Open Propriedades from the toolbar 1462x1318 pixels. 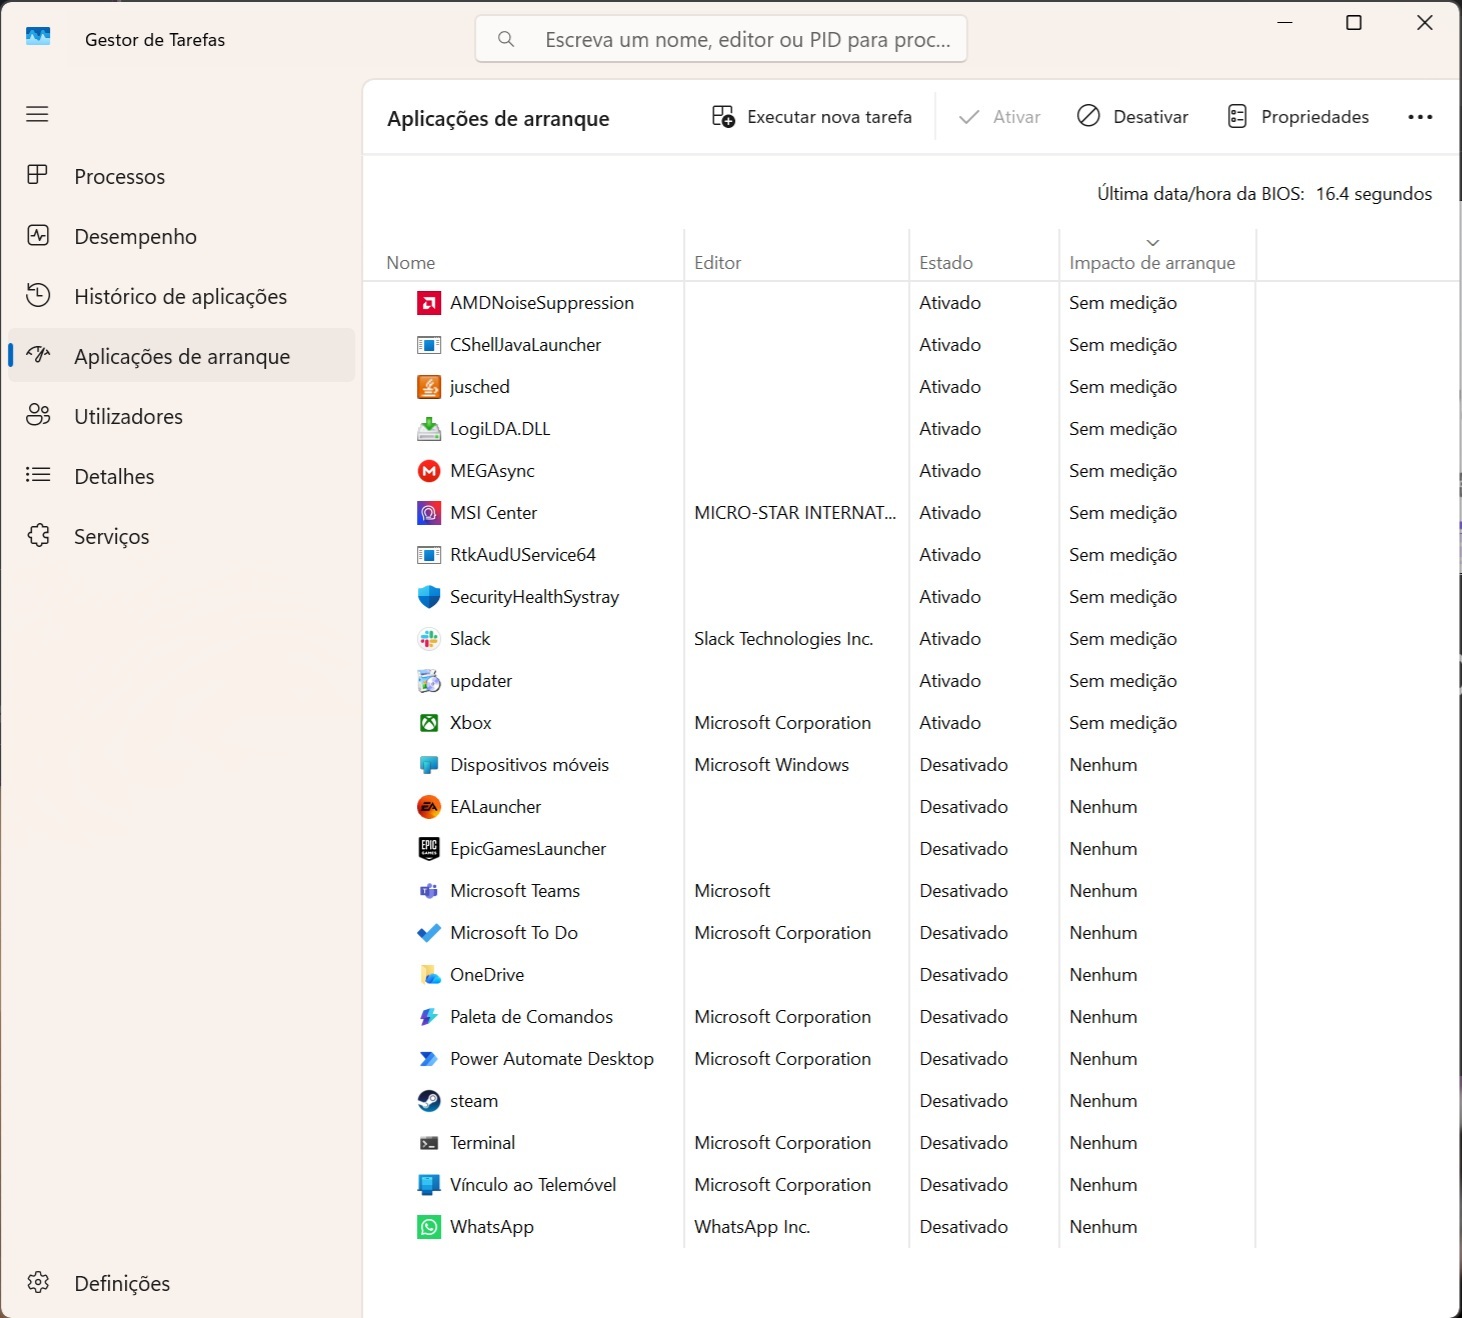[x=1298, y=117]
